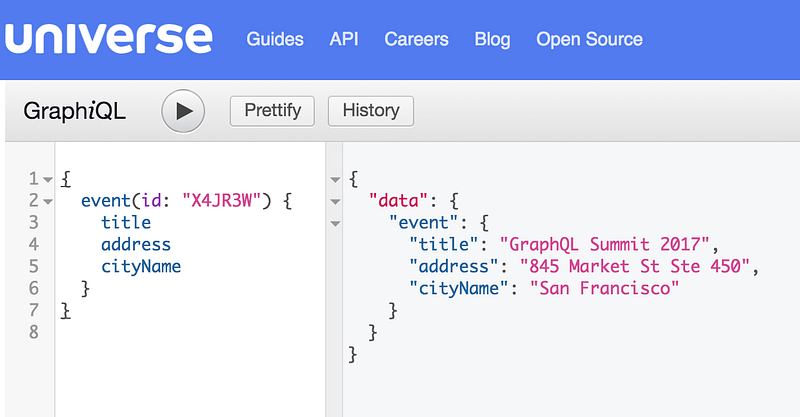Collapse the "data" object in the results
The height and width of the screenshot is (417, 800).
pyautogui.click(x=334, y=201)
